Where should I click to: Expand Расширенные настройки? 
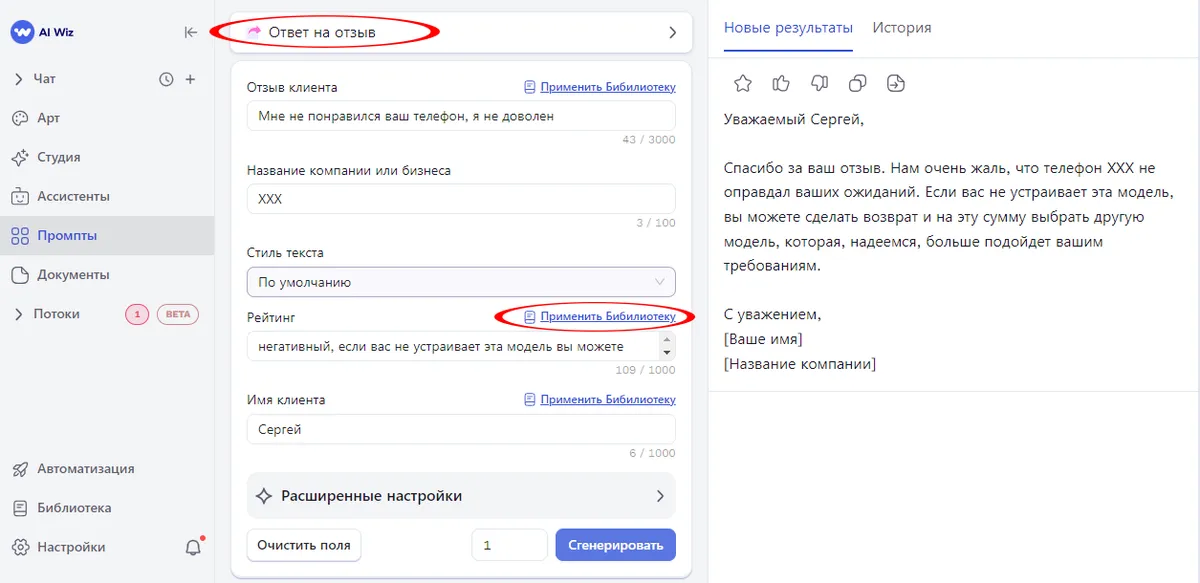(460, 495)
